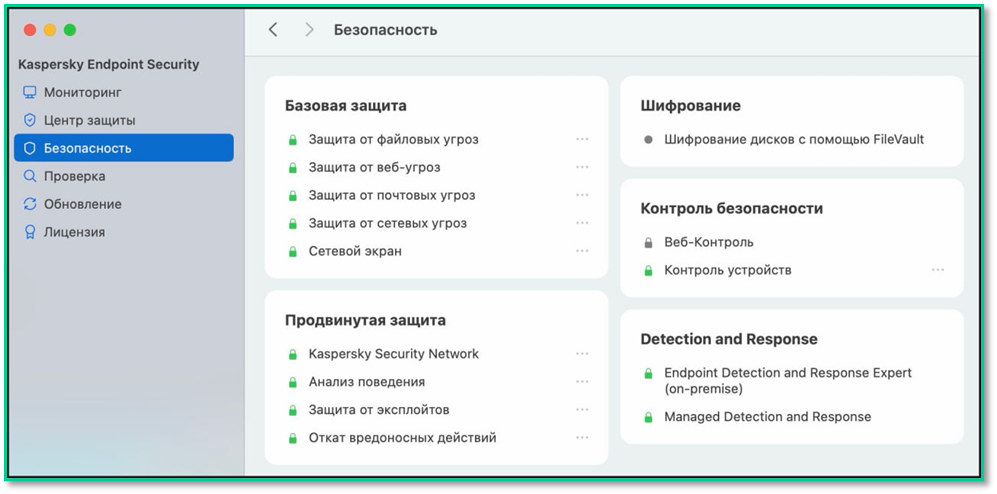Click the Базовая защита heading
997x494 pixels.
pyautogui.click(x=346, y=106)
